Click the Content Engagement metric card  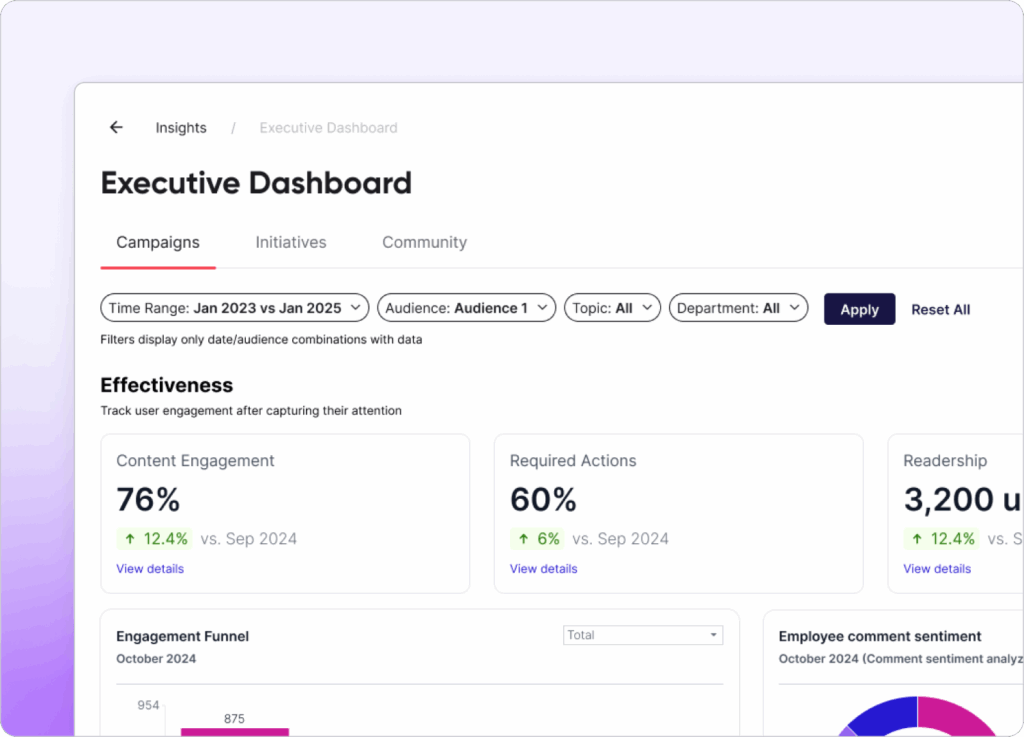click(285, 500)
